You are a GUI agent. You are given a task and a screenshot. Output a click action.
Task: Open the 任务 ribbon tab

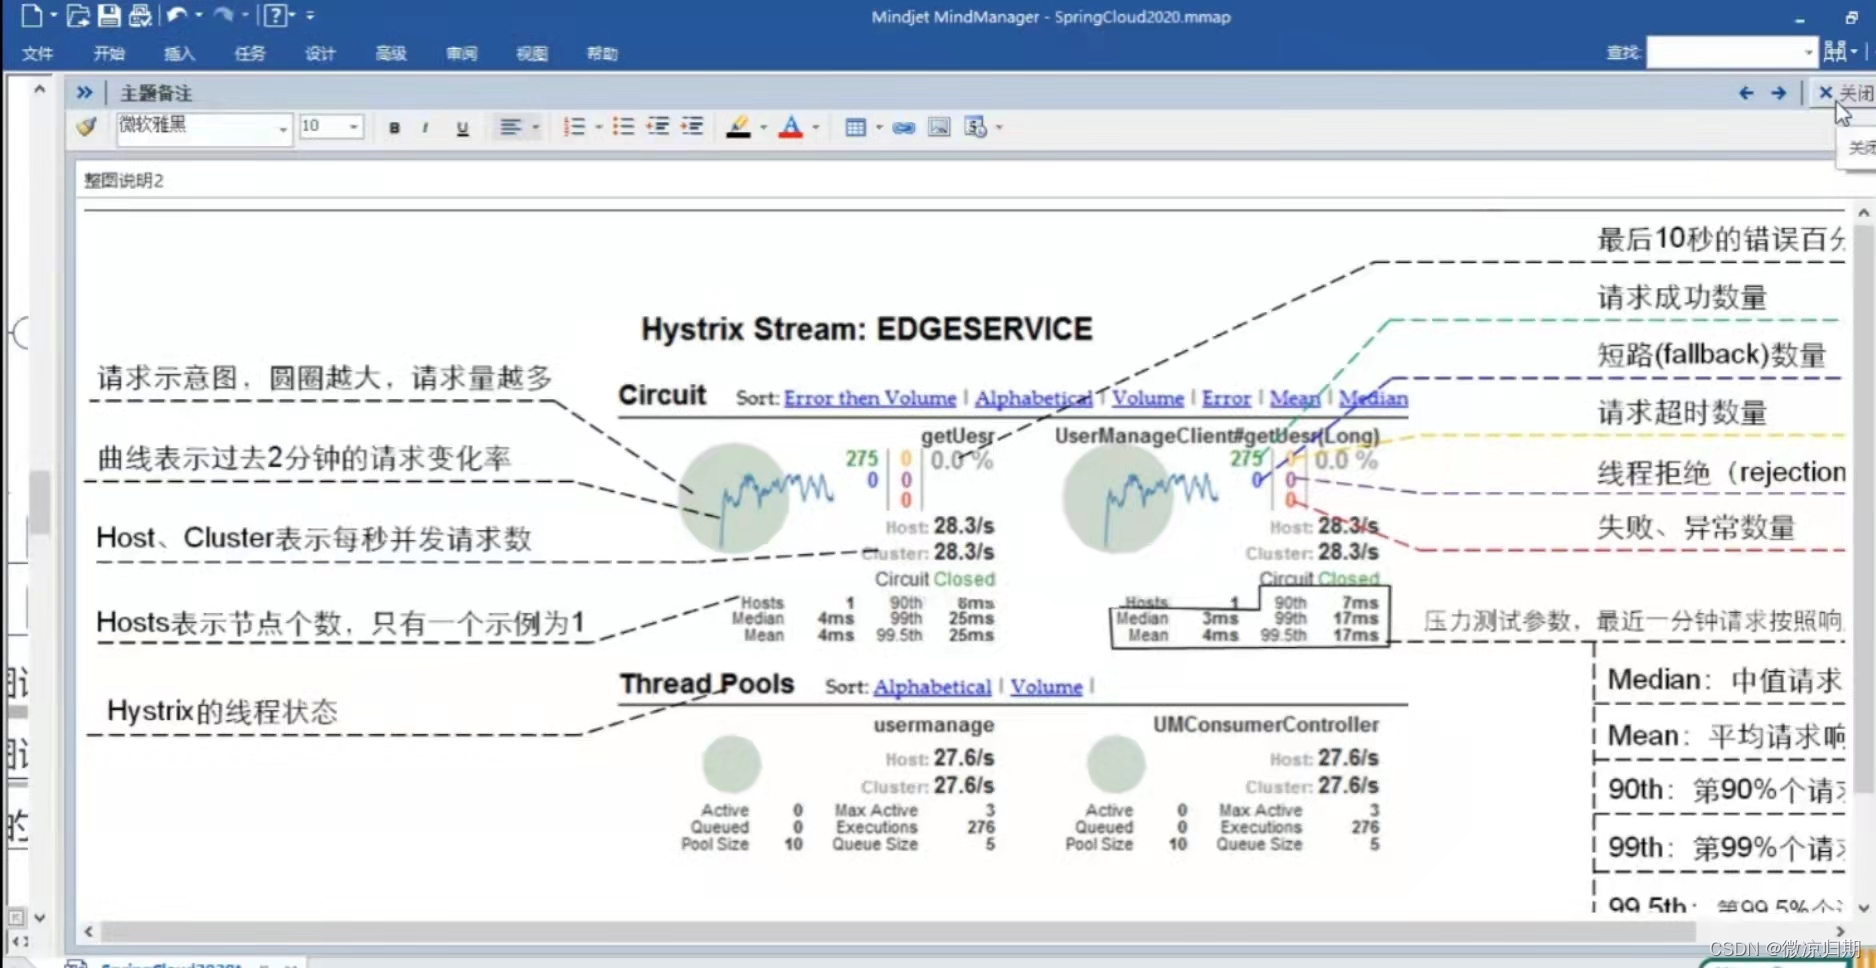[x=250, y=53]
